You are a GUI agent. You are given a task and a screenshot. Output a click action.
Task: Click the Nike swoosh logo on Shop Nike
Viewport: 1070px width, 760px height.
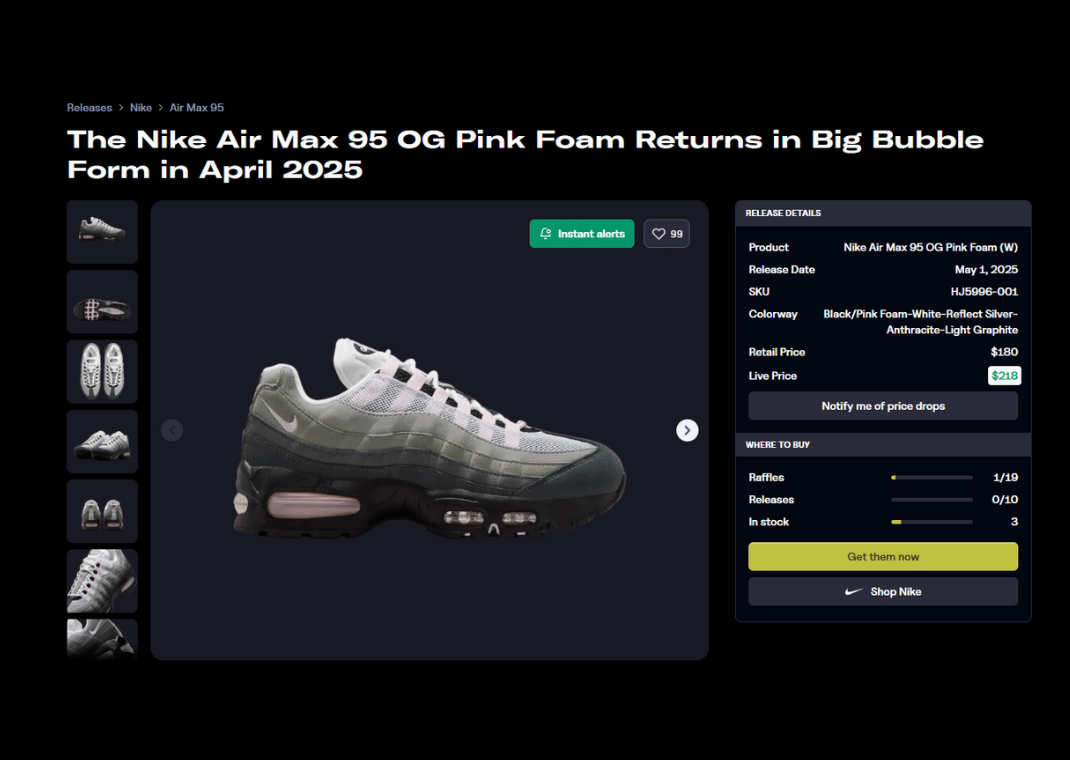tap(854, 591)
